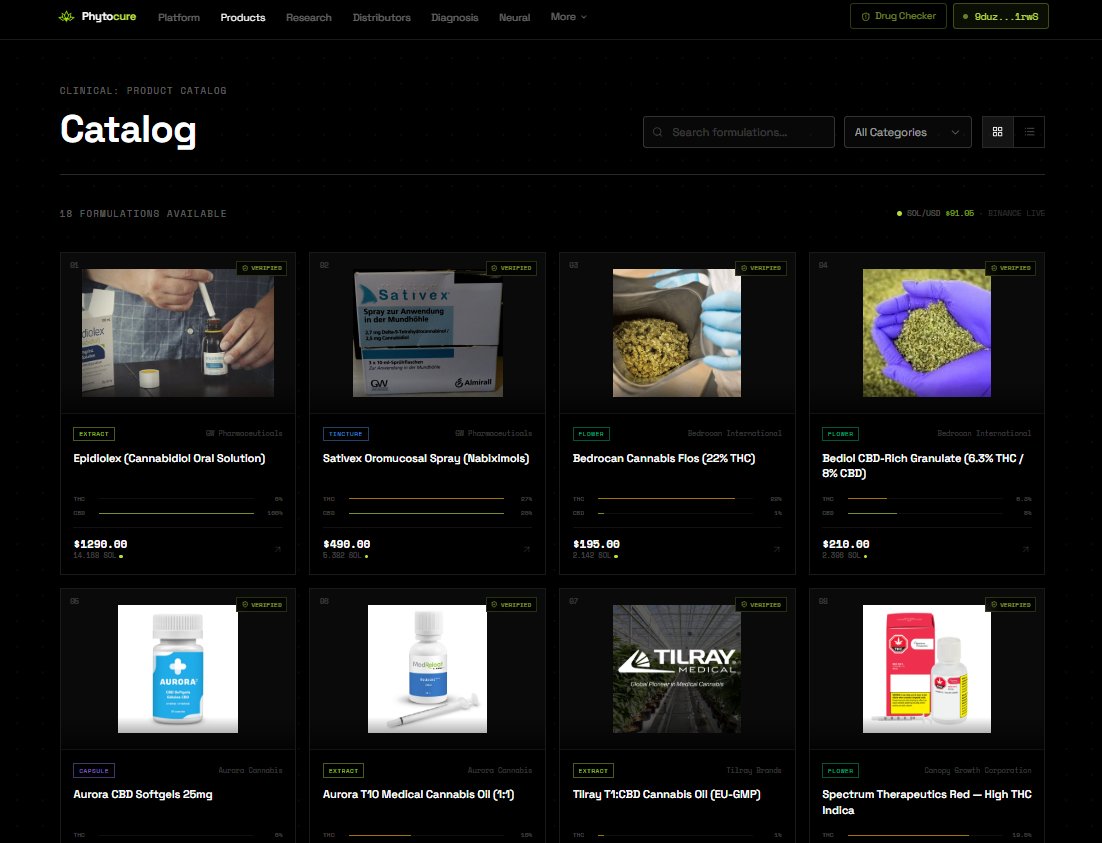Click Verified badge on Tilray card
The width and height of the screenshot is (1102, 843).
pyautogui.click(x=760, y=605)
